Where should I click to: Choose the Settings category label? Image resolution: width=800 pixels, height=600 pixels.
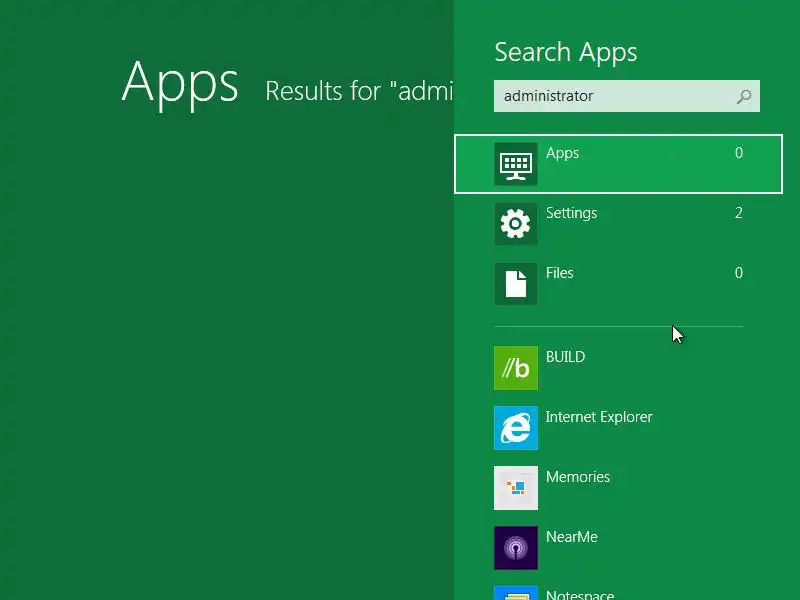tap(571, 213)
